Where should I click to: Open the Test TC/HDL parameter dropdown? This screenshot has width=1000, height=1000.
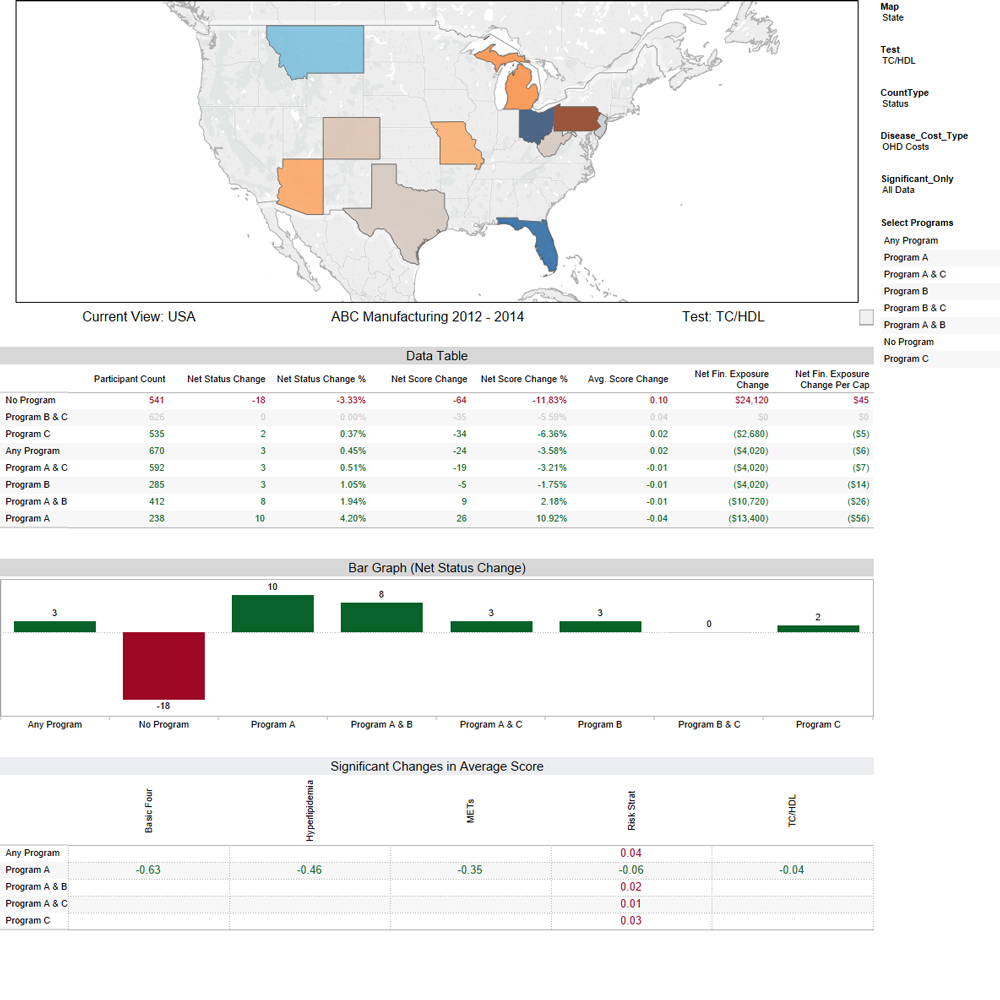click(x=899, y=61)
